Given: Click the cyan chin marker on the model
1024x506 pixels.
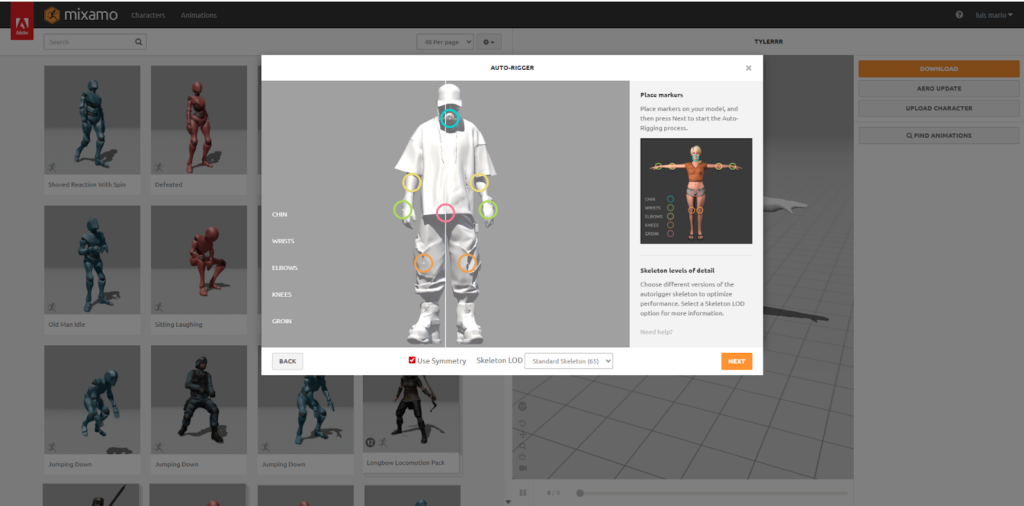Looking at the screenshot, I should tap(449, 118).
